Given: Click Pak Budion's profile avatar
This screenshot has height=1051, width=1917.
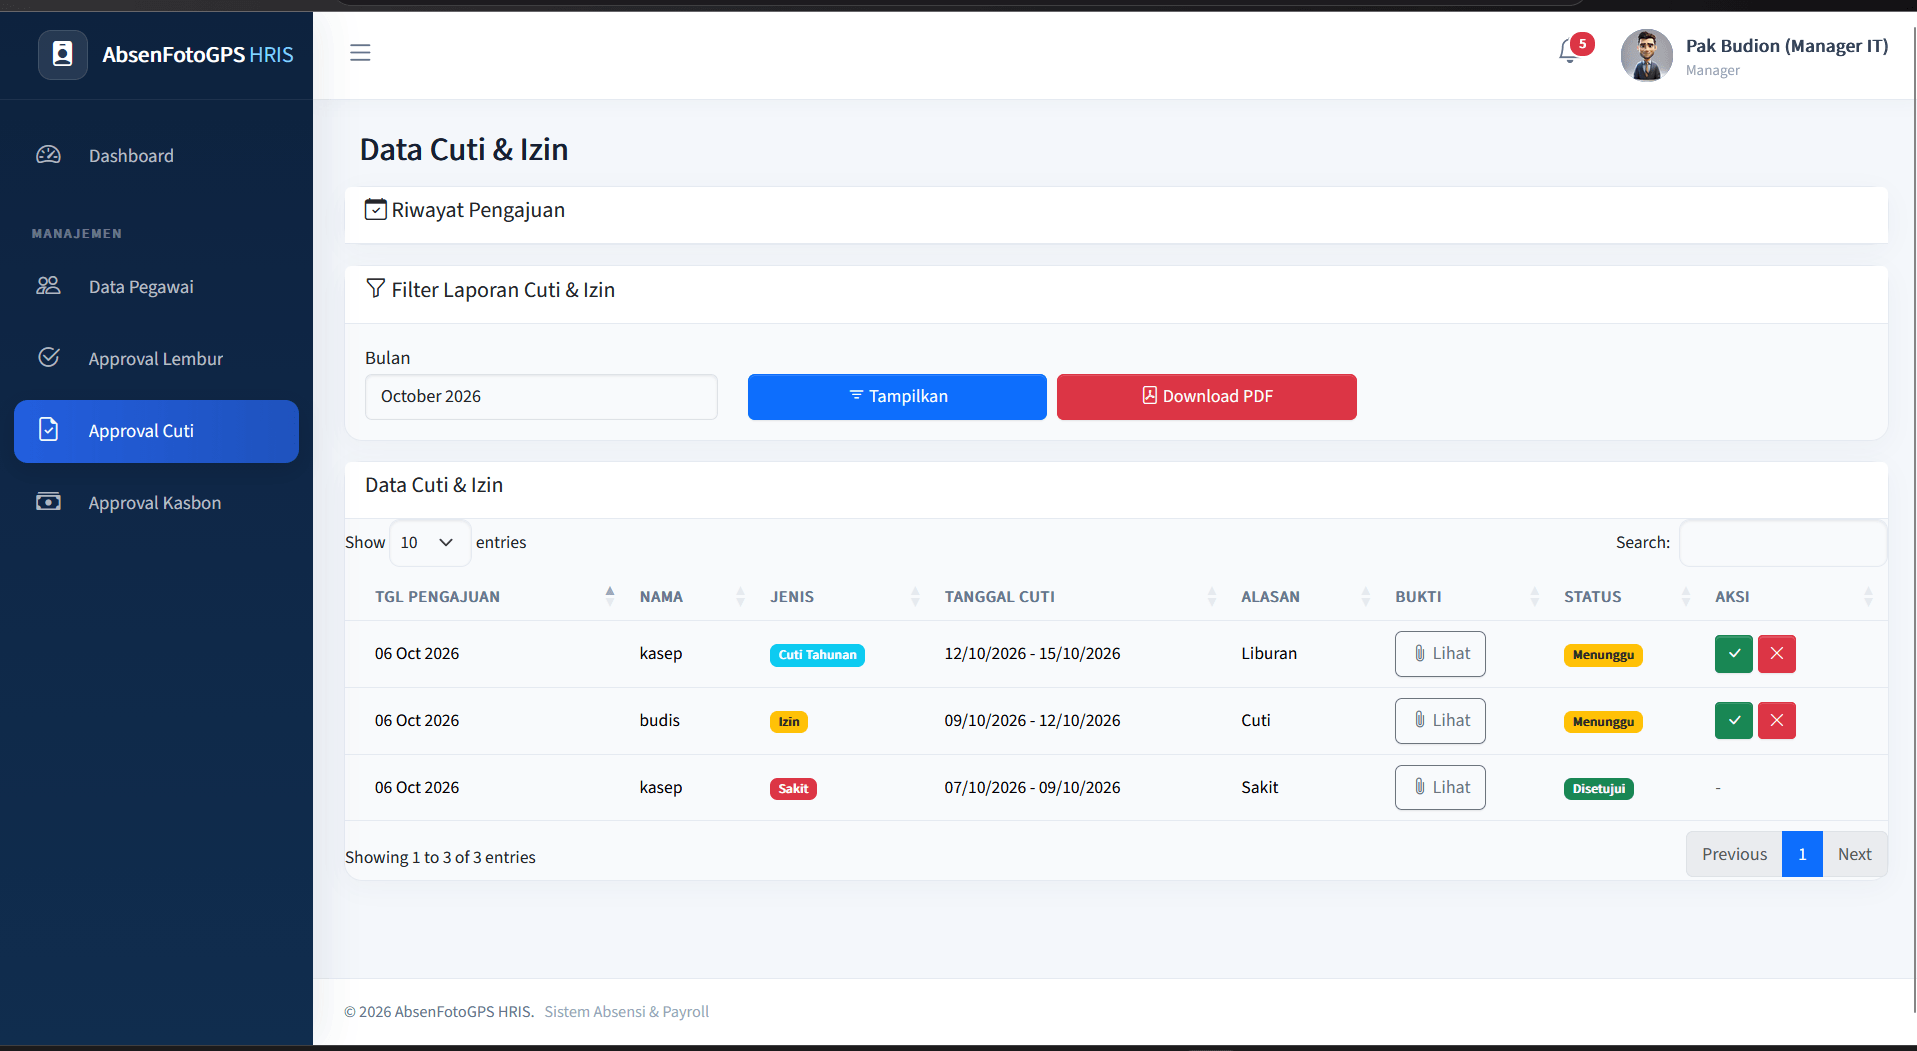Looking at the screenshot, I should (1646, 55).
